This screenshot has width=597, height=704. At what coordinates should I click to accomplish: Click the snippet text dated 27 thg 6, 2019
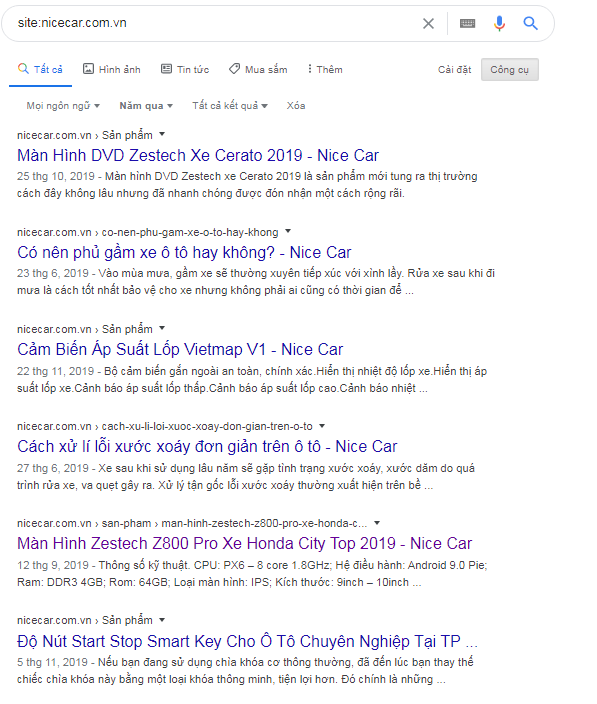click(x=246, y=476)
